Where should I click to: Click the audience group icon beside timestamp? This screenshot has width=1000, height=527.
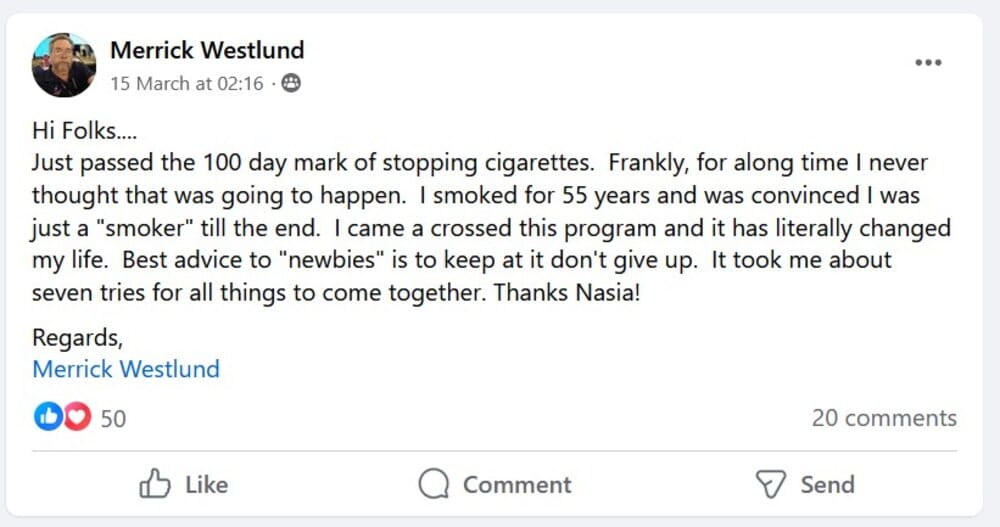coord(291,84)
